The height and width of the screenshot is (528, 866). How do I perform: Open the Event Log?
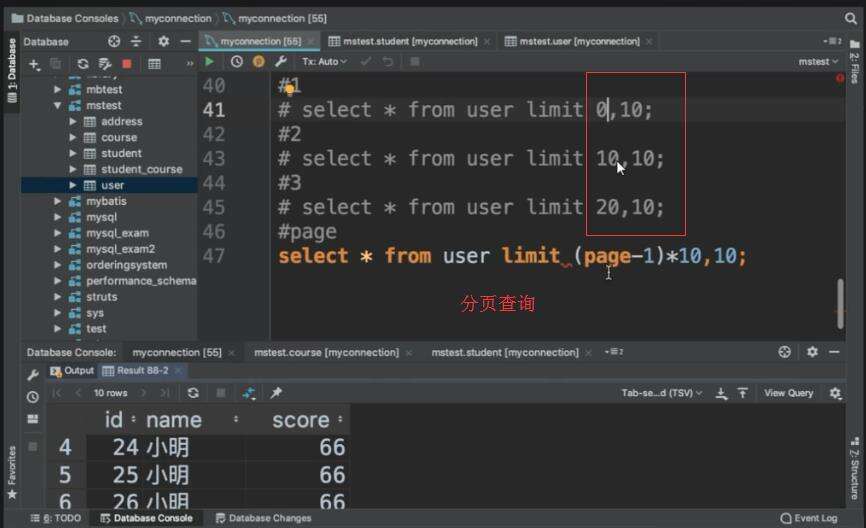tap(809, 519)
